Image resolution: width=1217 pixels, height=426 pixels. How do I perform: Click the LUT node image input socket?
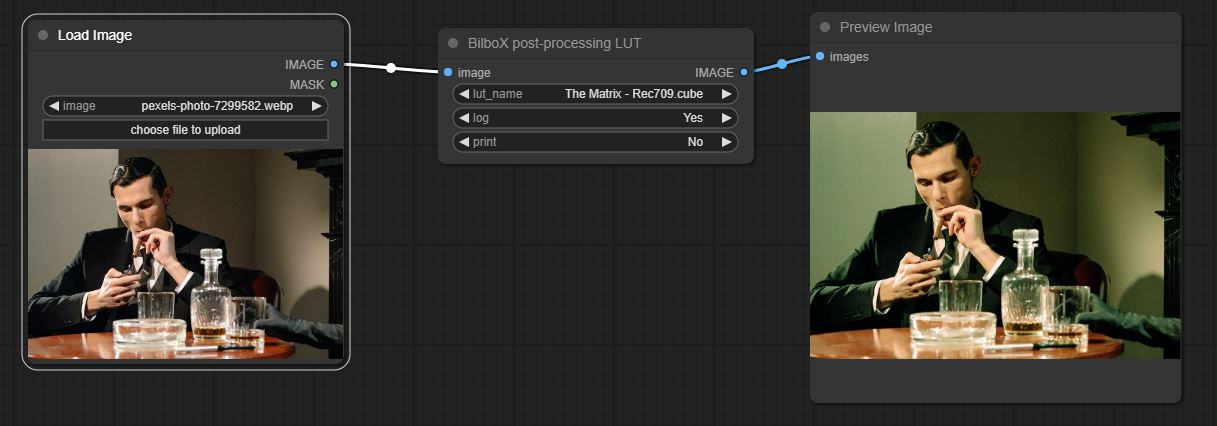click(x=447, y=72)
